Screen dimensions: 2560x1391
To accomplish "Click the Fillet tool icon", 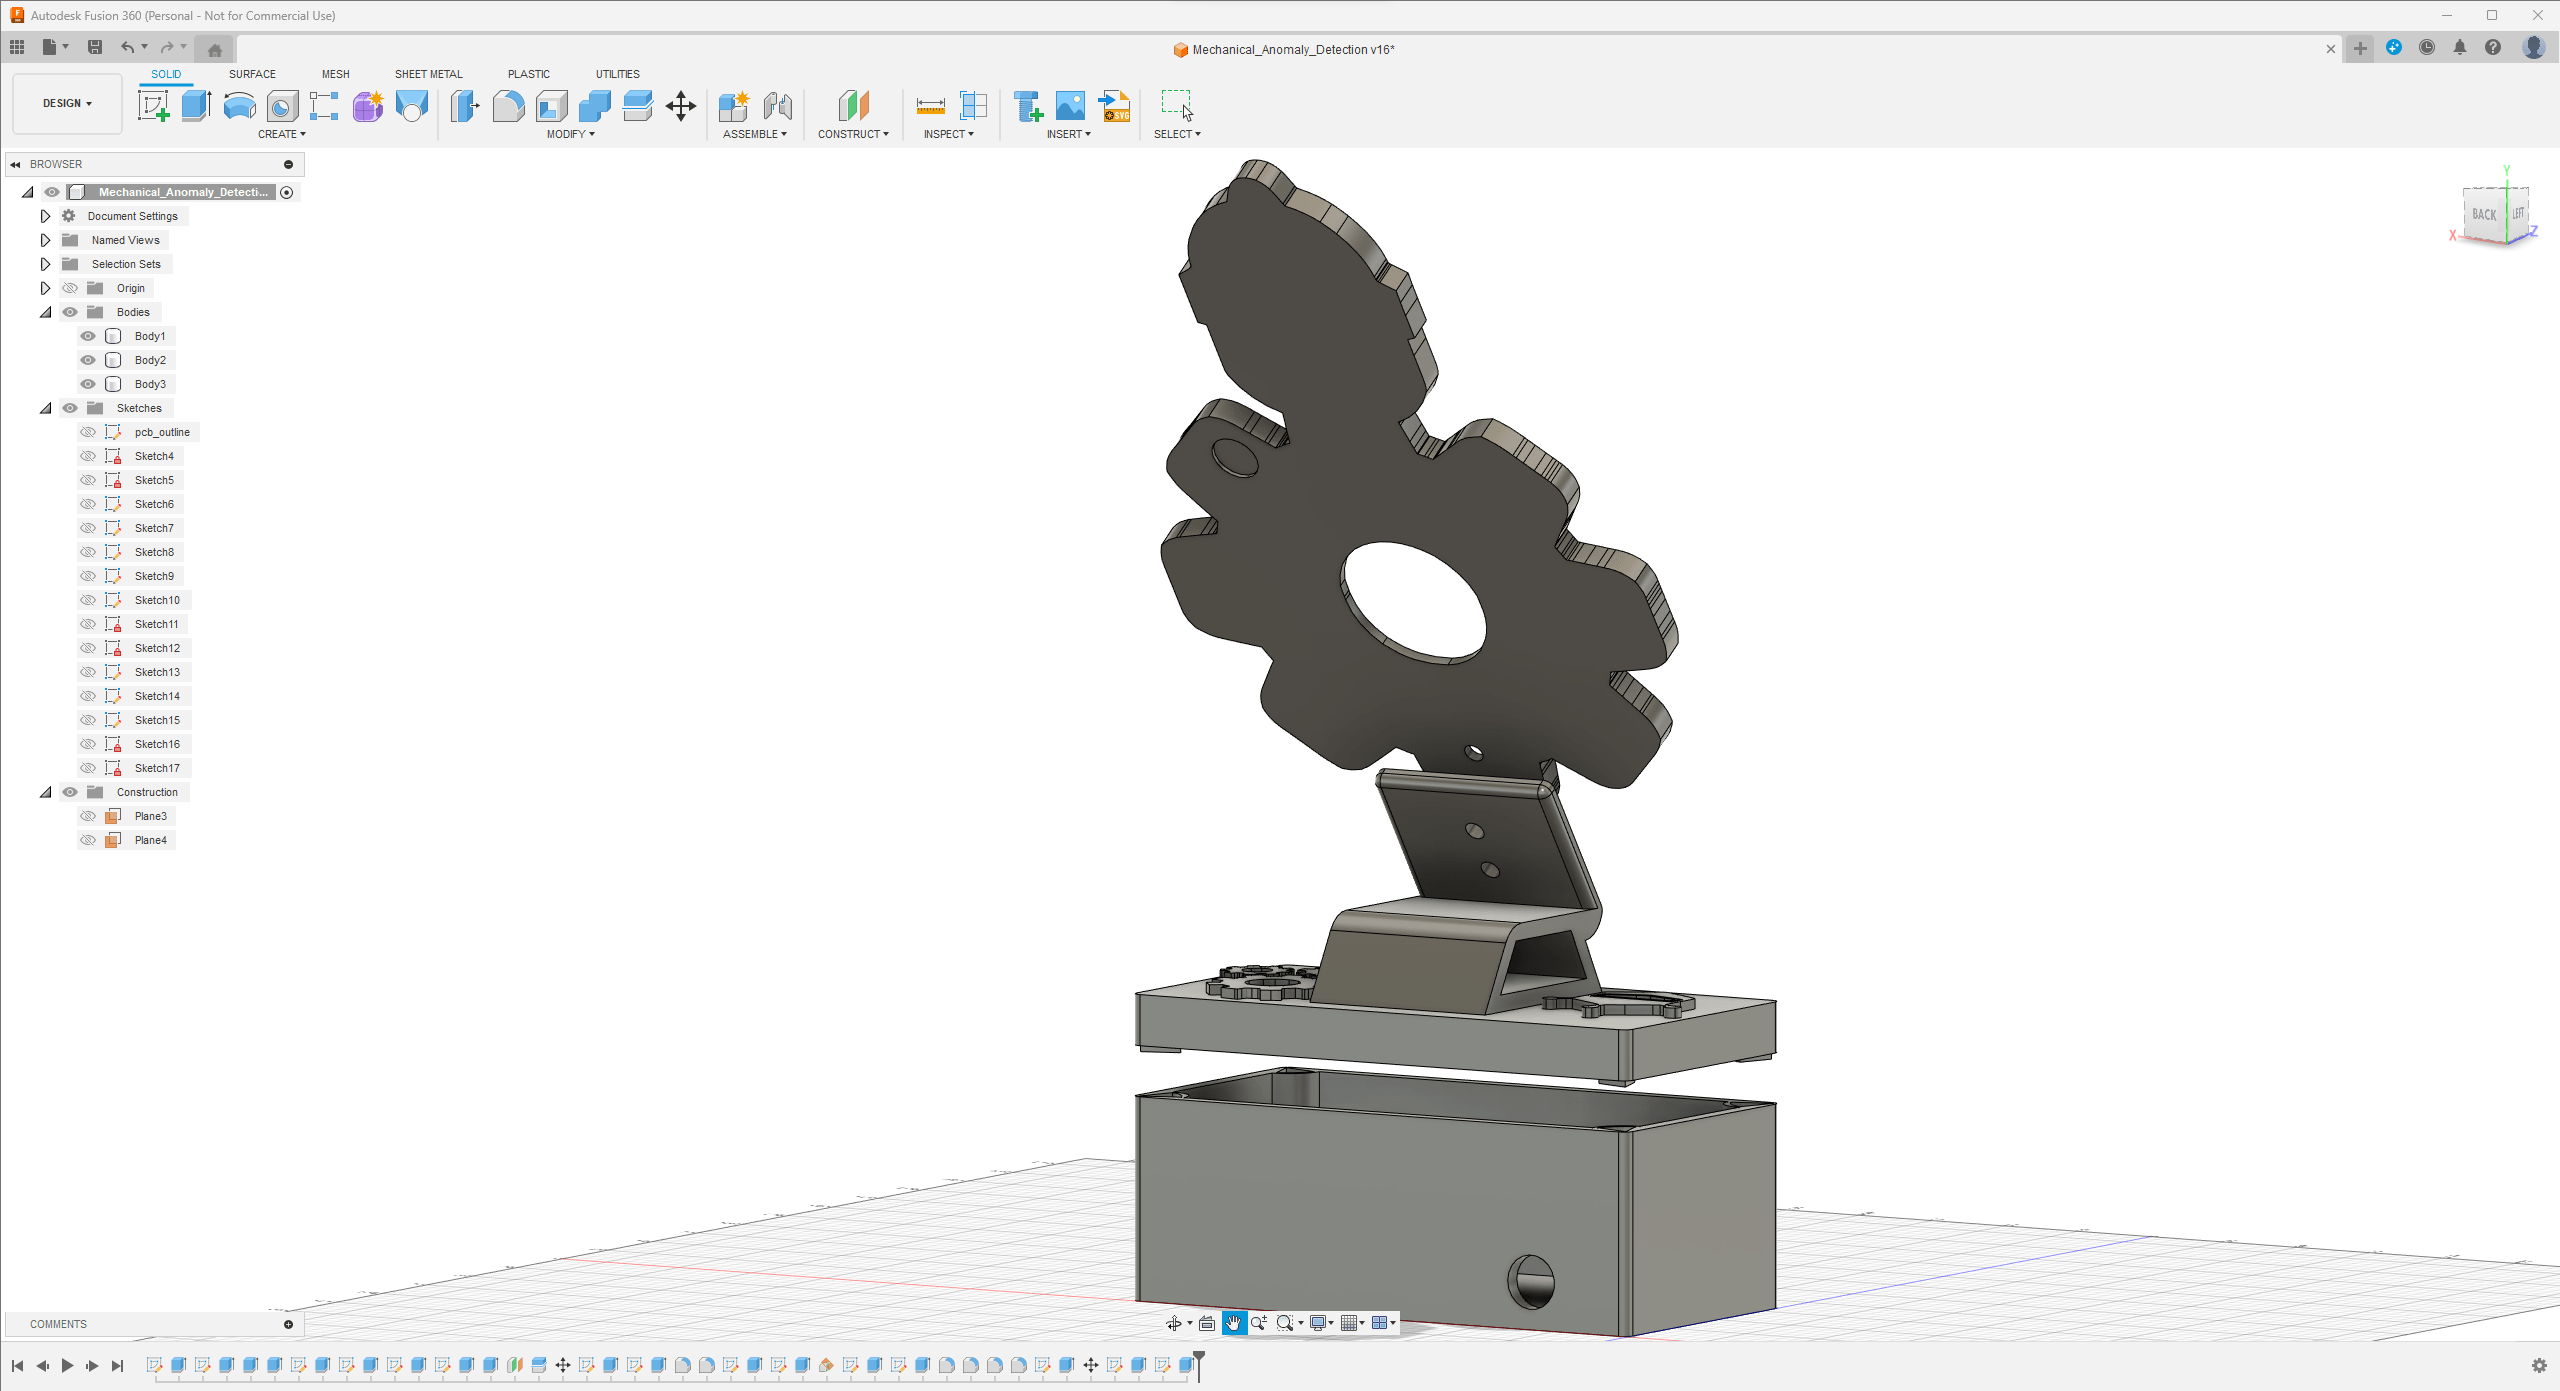I will (508, 106).
